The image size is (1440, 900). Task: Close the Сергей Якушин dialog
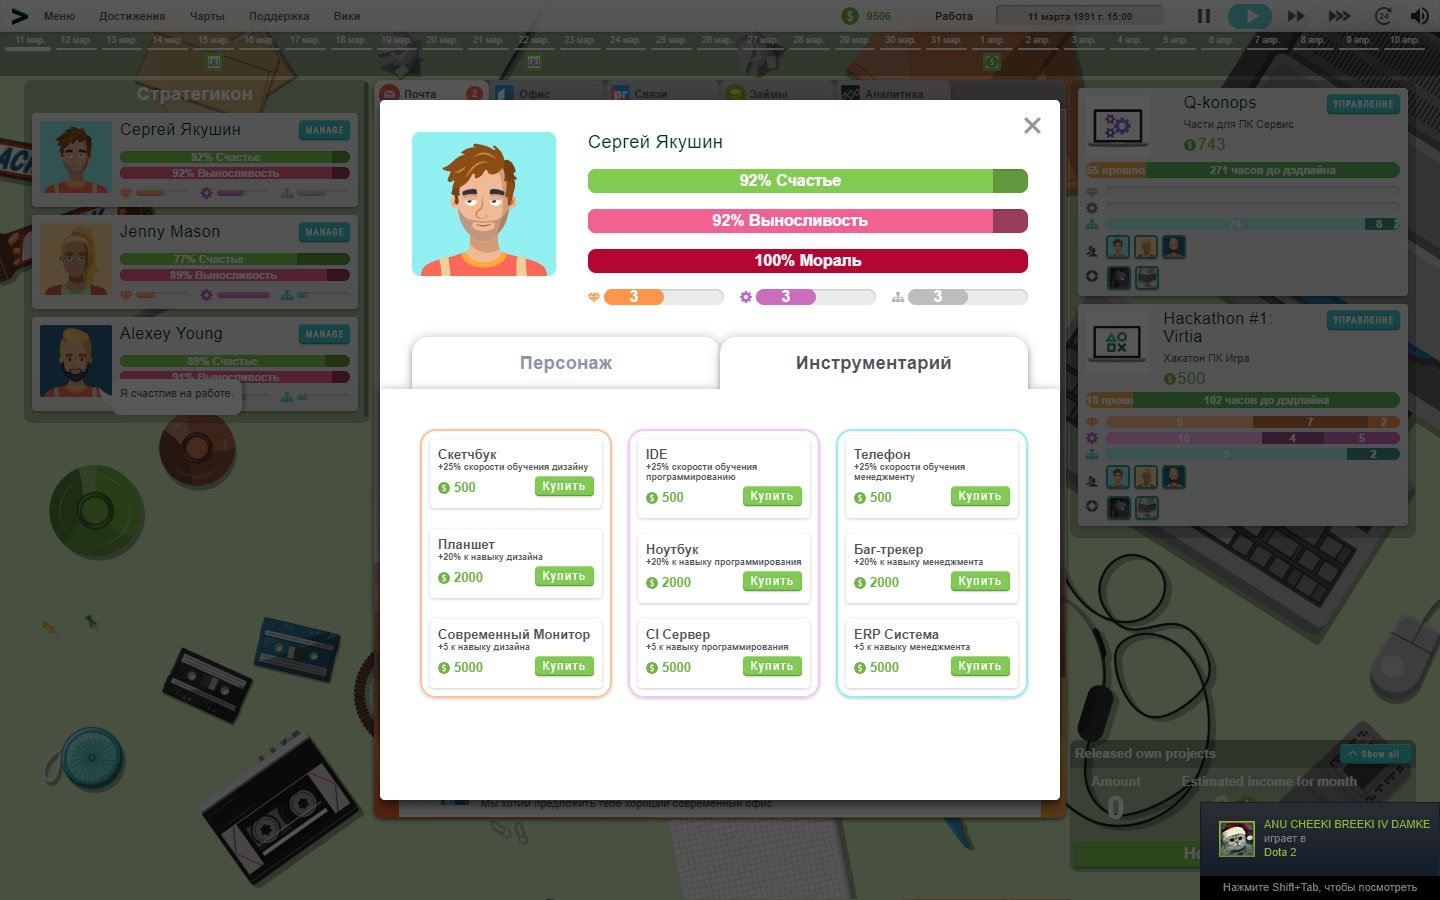pos(1032,125)
